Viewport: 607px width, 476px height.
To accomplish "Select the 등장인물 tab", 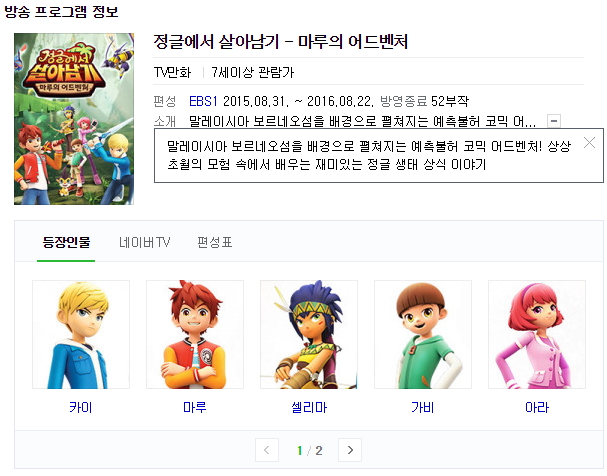I will point(66,243).
